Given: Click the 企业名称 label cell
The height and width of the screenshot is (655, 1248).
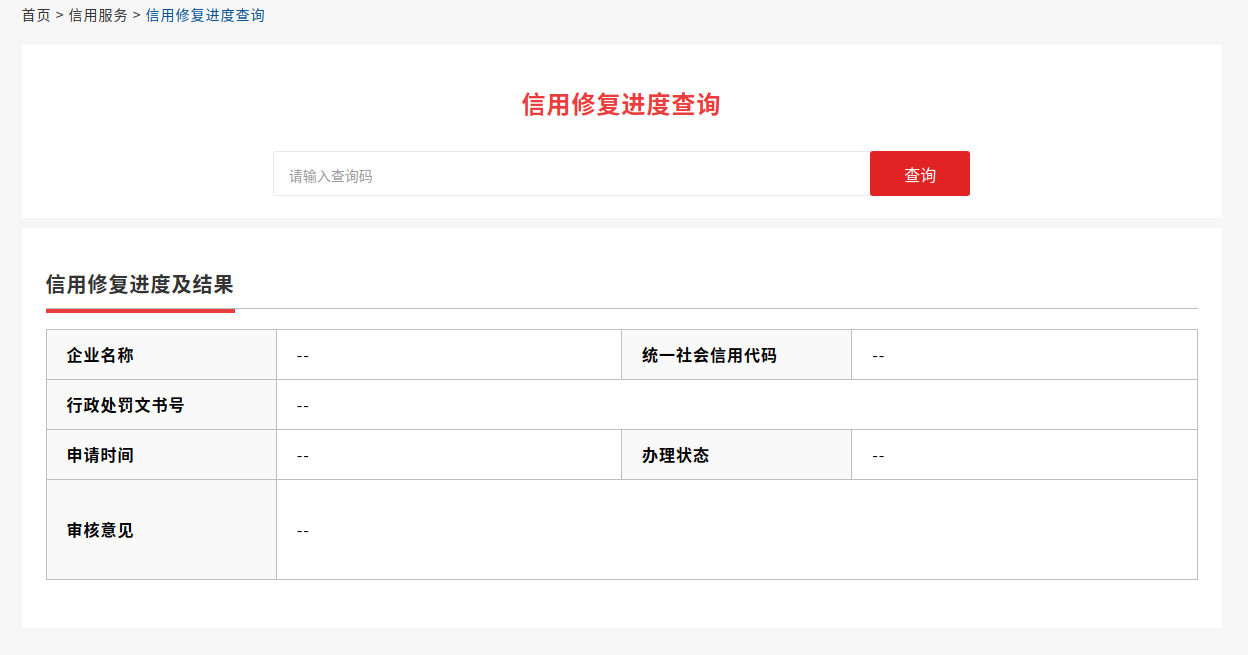Looking at the screenshot, I should click(161, 355).
